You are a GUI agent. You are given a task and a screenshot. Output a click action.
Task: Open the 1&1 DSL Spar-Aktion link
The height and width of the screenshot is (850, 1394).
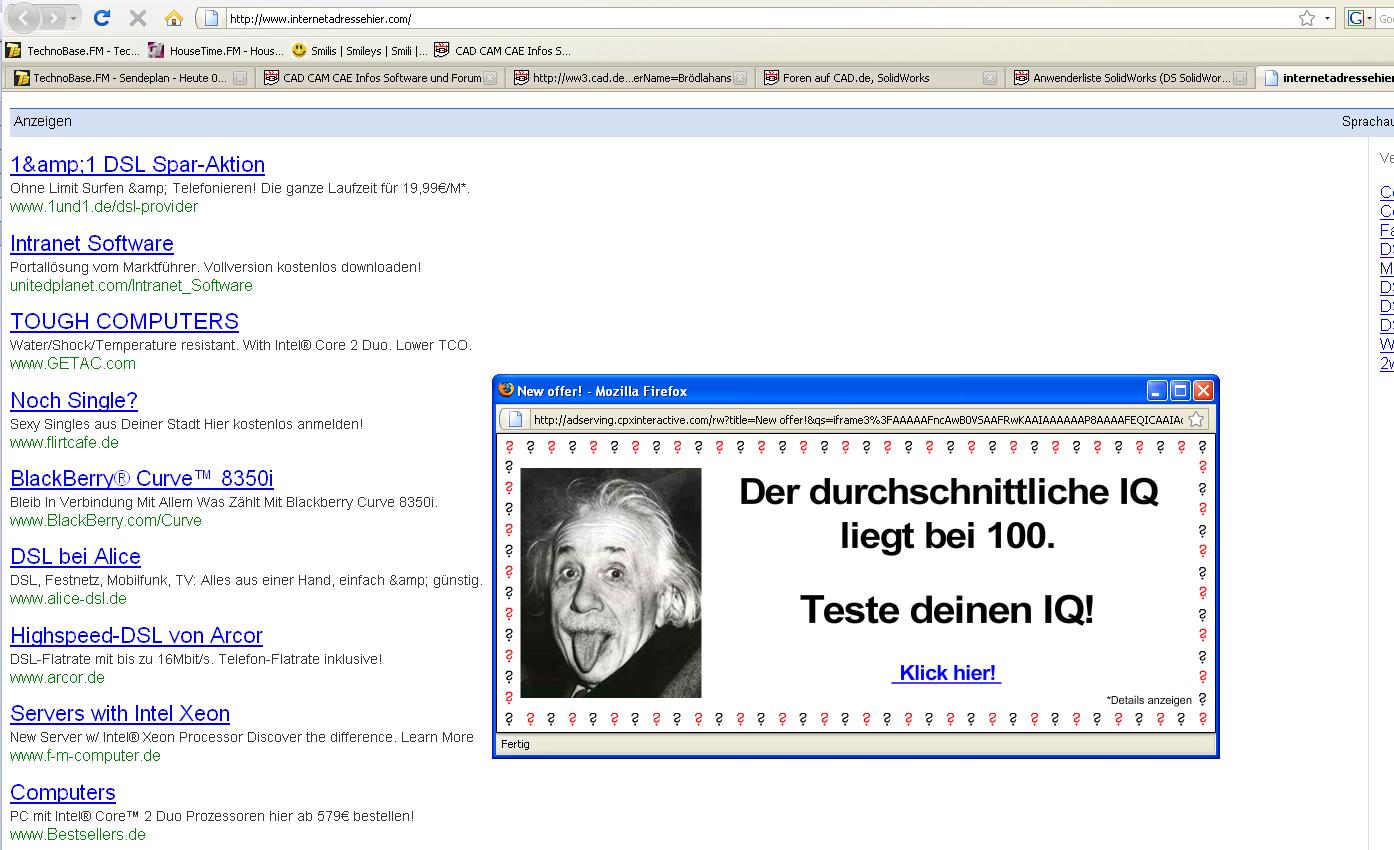137,165
